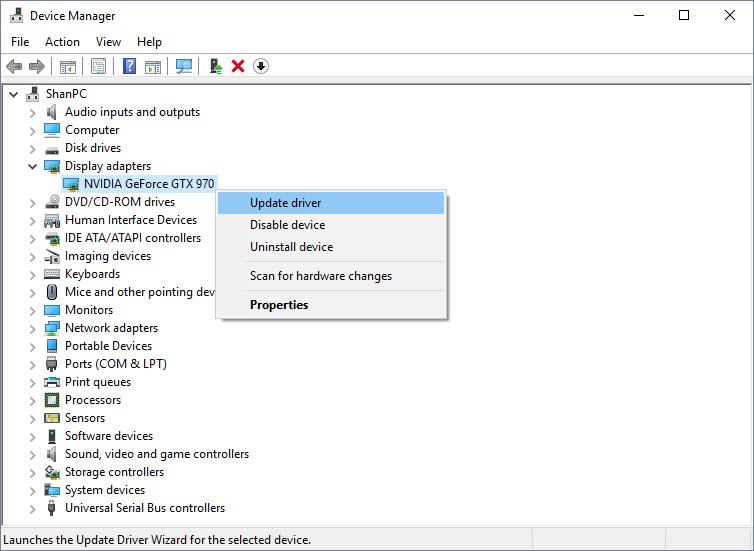Viewport: 754px width, 551px height.
Task: Click the Ports (COM & LPT) plug icon
Action: (x=51, y=364)
